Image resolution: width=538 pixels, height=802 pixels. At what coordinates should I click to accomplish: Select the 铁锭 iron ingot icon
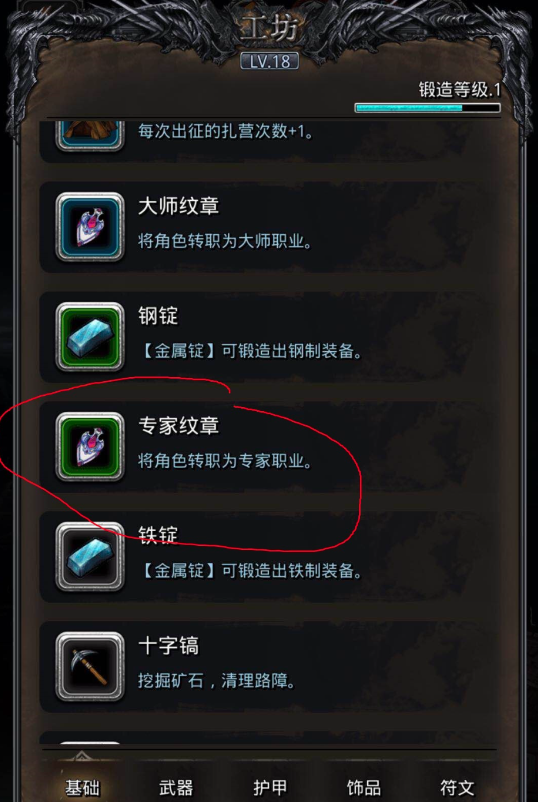90,557
